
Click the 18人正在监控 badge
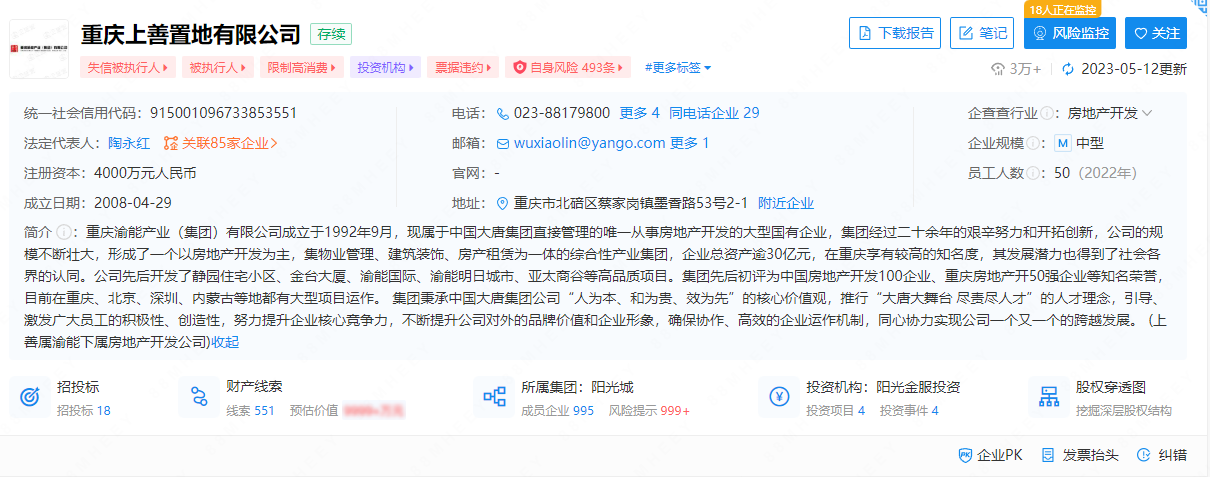[1062, 10]
